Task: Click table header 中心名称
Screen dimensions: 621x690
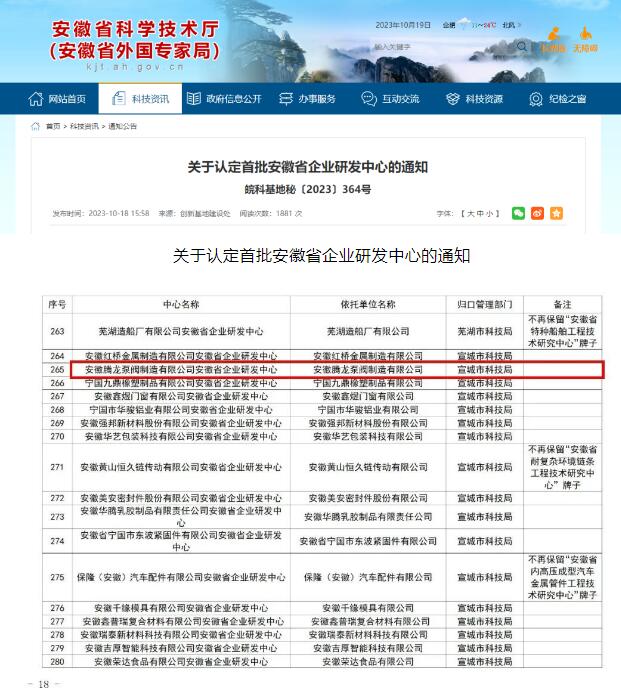Action: coord(181,305)
